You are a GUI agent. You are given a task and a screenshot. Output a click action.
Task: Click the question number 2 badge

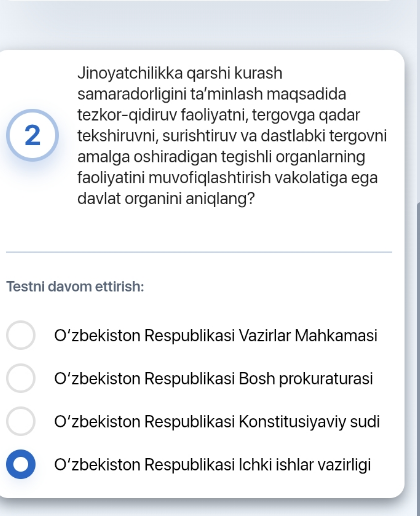[32, 135]
